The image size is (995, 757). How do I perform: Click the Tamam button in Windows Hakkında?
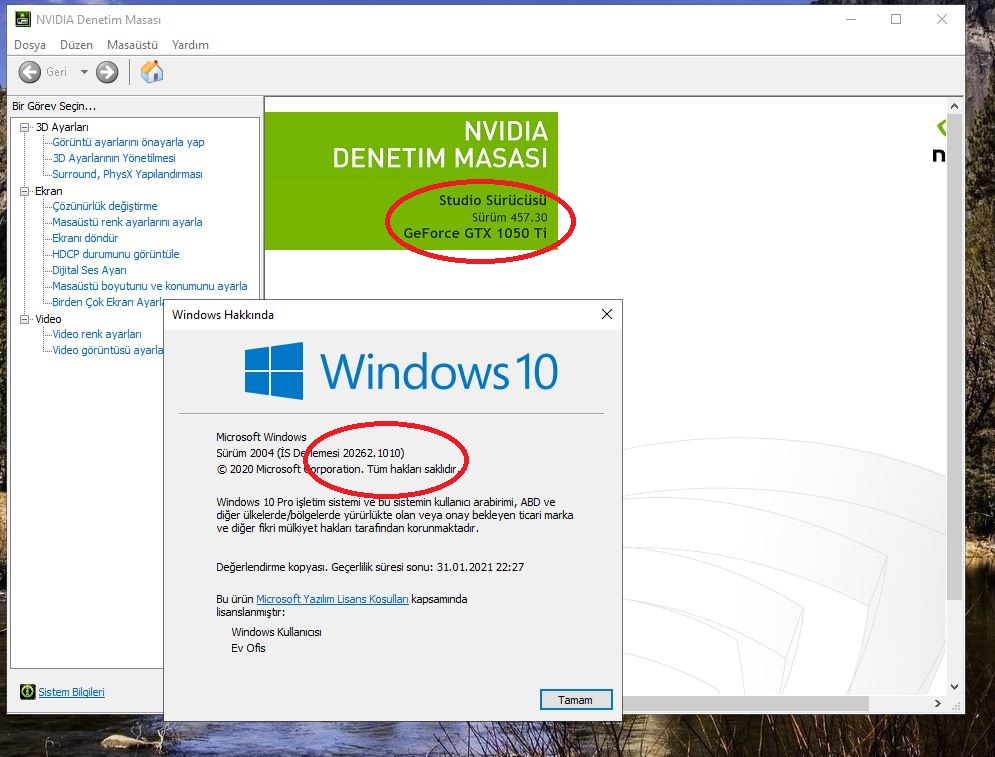pos(576,700)
